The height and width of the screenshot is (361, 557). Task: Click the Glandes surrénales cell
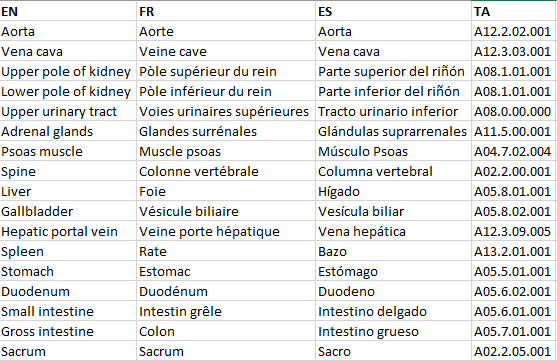tap(226, 131)
